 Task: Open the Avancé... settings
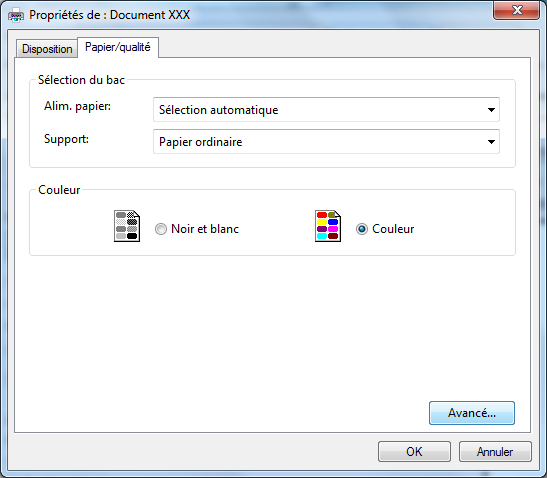[472, 413]
